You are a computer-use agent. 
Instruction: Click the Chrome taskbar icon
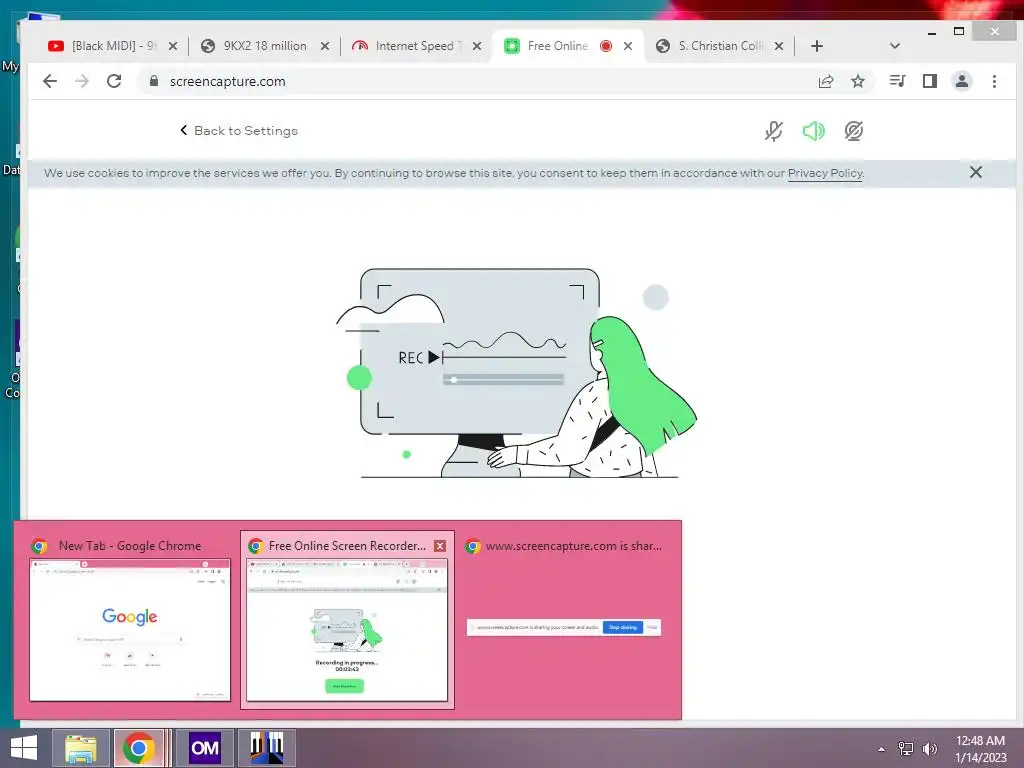click(x=138, y=748)
